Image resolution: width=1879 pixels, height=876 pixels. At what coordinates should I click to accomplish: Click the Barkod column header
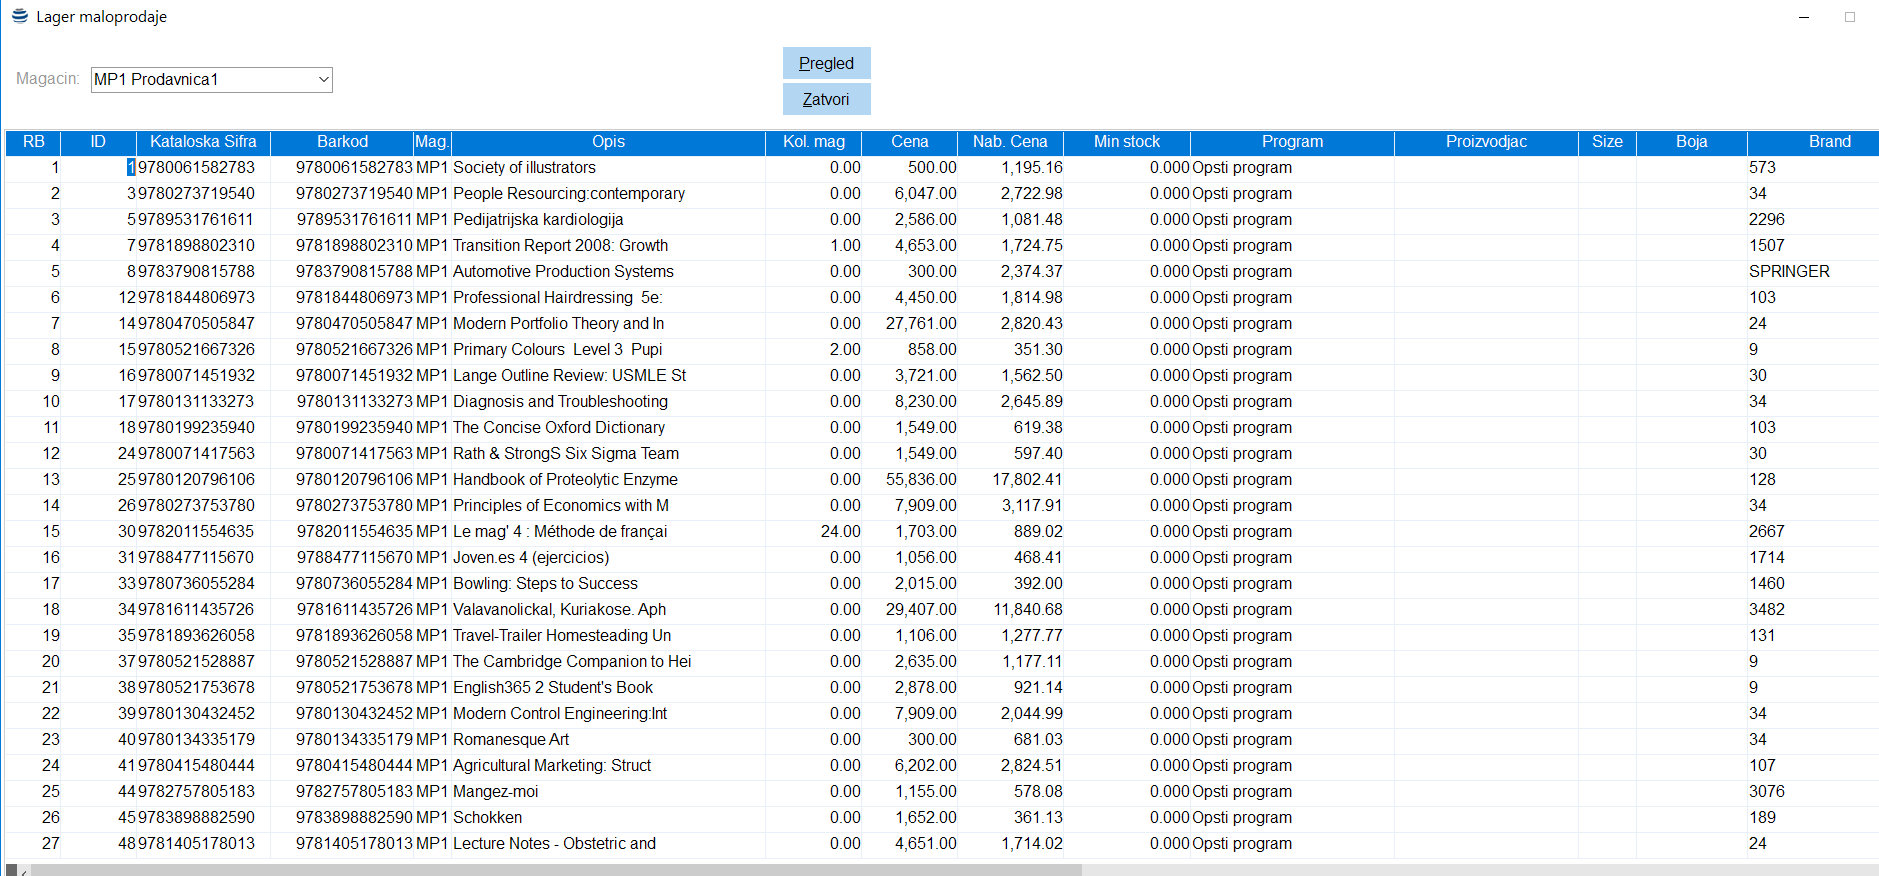[342, 142]
